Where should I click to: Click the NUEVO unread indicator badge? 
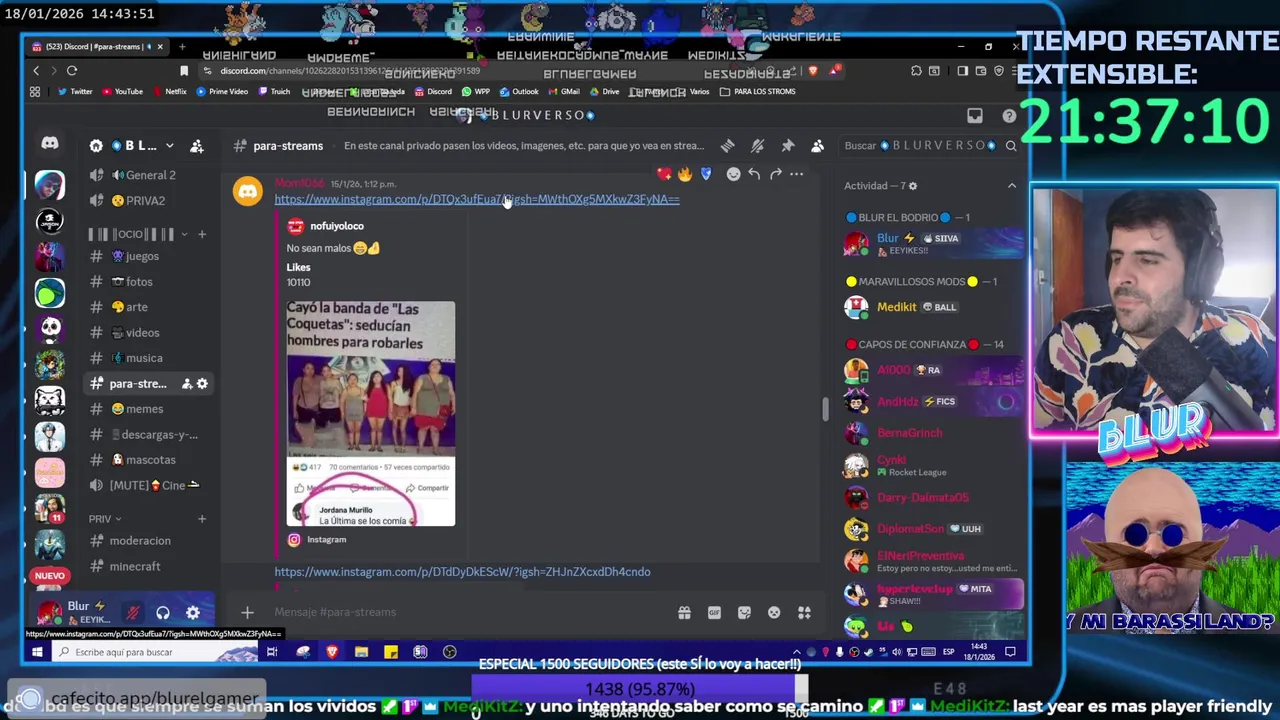tap(49, 576)
